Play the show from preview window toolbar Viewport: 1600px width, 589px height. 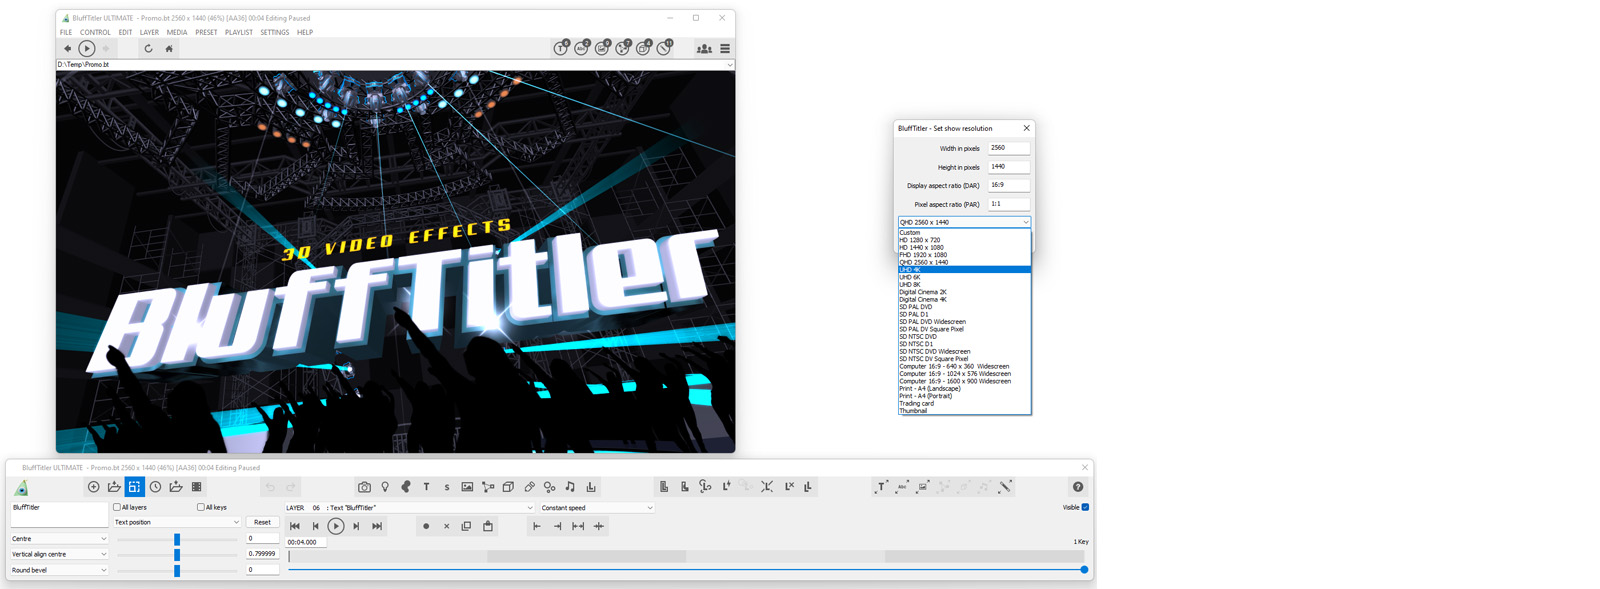(x=87, y=48)
